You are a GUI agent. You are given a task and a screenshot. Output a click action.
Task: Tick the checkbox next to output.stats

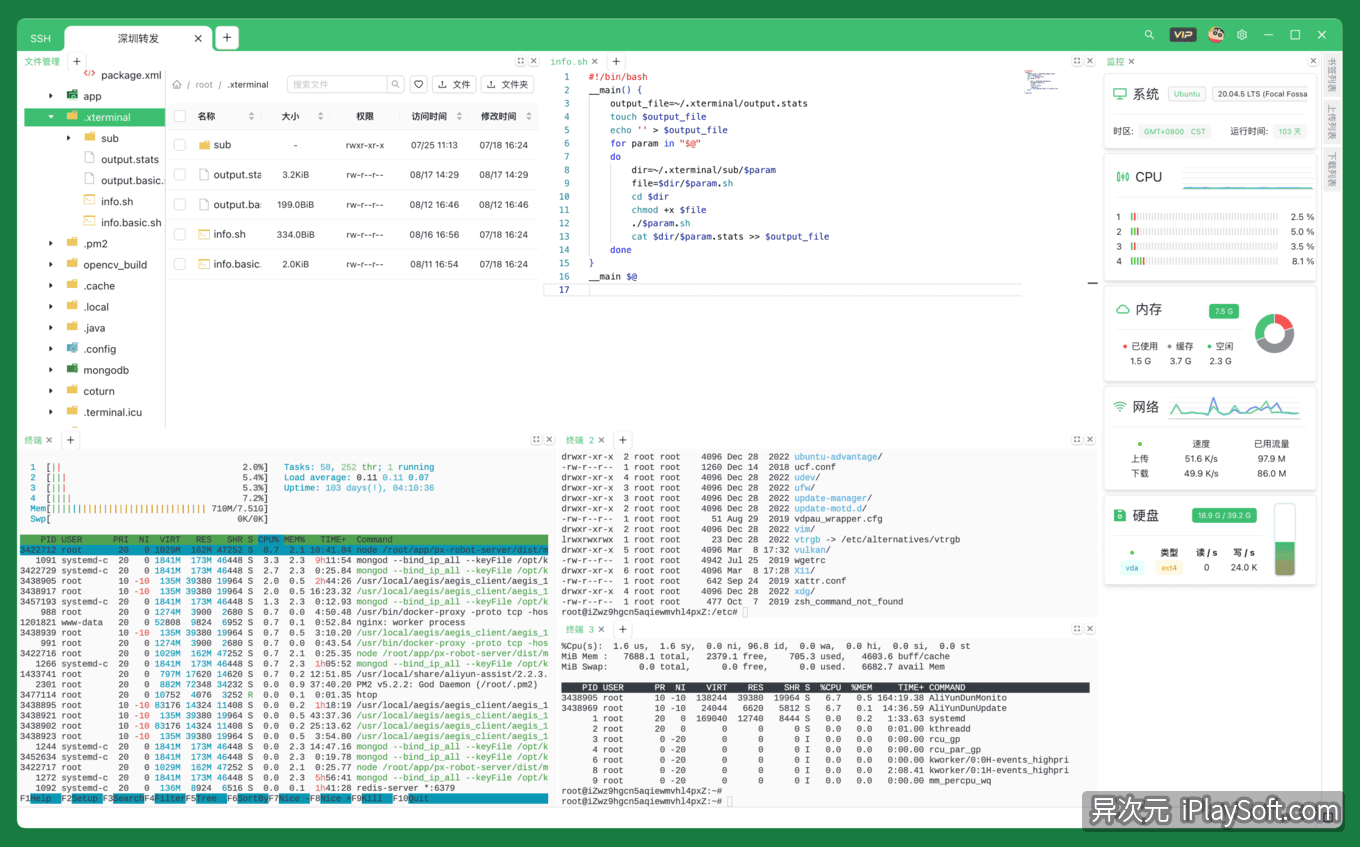pyautogui.click(x=182, y=174)
